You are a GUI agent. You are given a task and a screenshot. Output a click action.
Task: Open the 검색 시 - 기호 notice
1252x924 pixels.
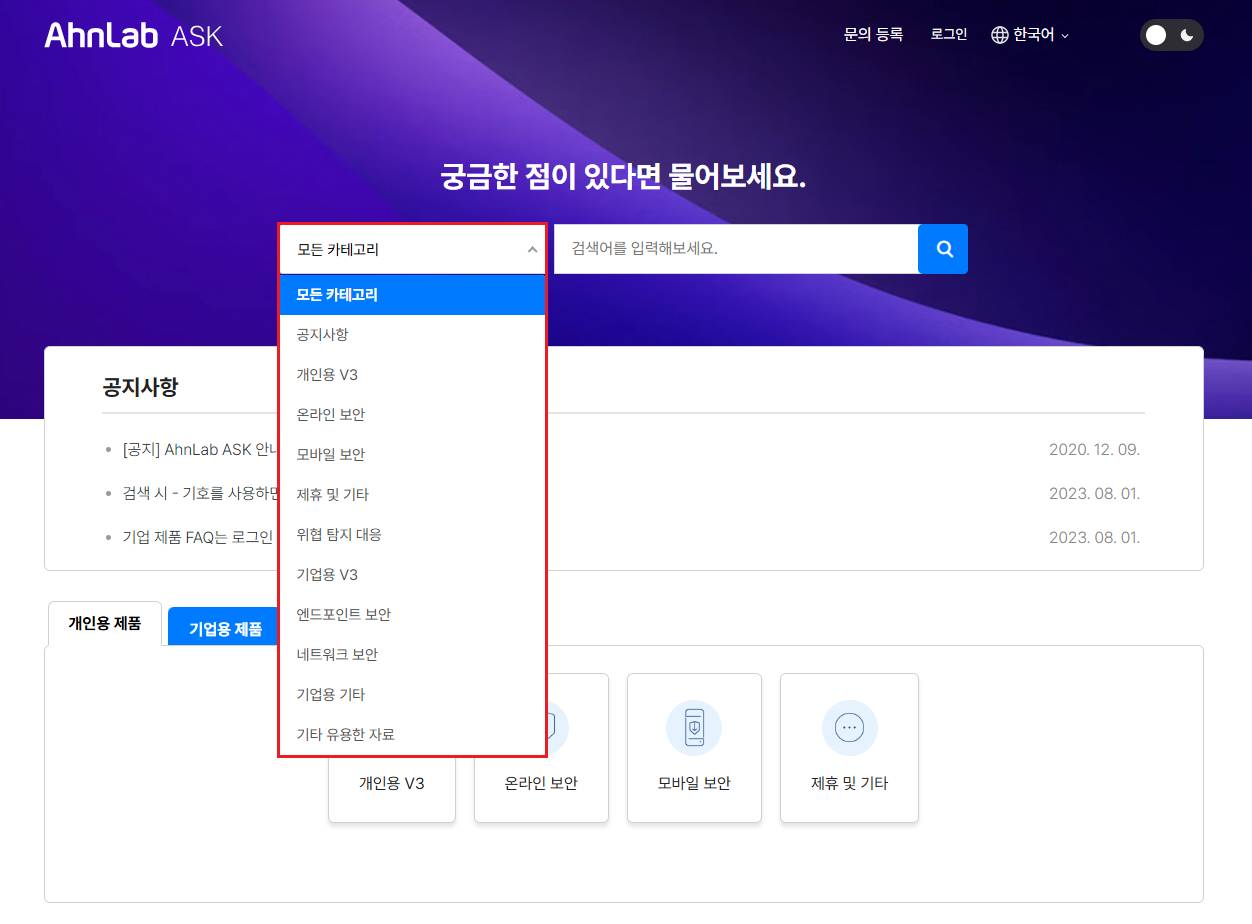pos(200,494)
